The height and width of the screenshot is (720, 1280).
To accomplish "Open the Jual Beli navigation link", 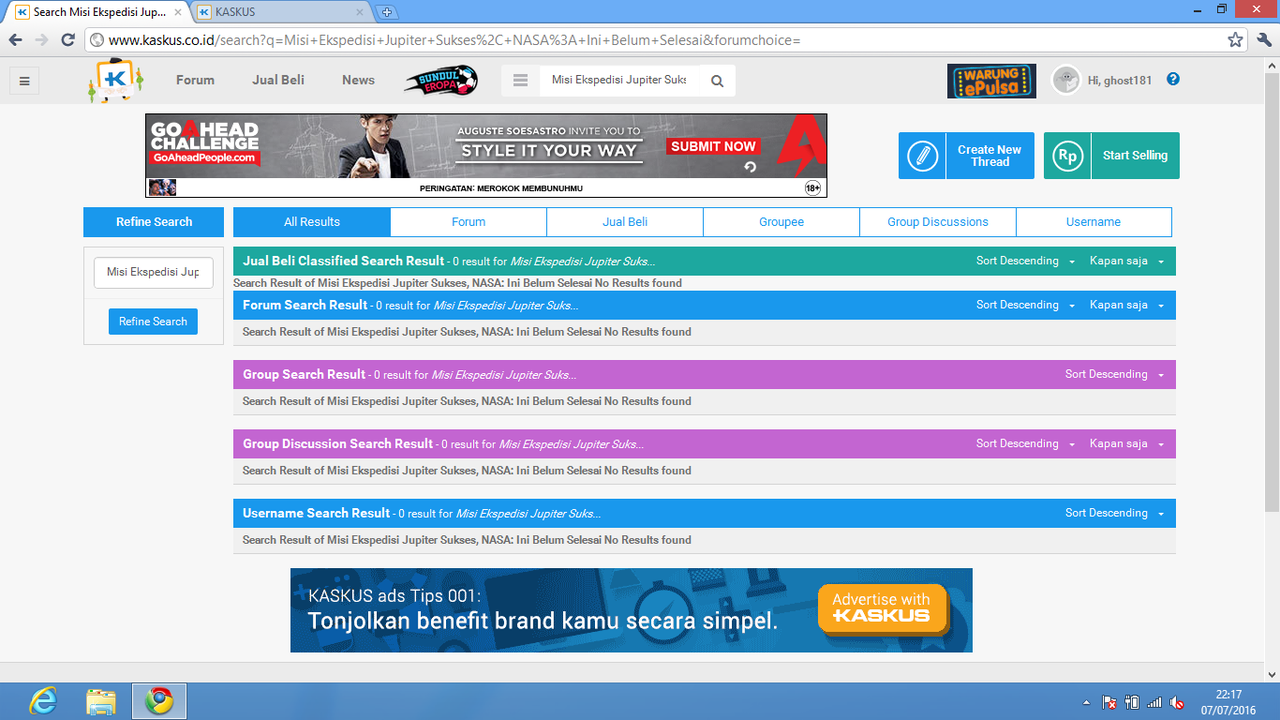I will [x=278, y=80].
